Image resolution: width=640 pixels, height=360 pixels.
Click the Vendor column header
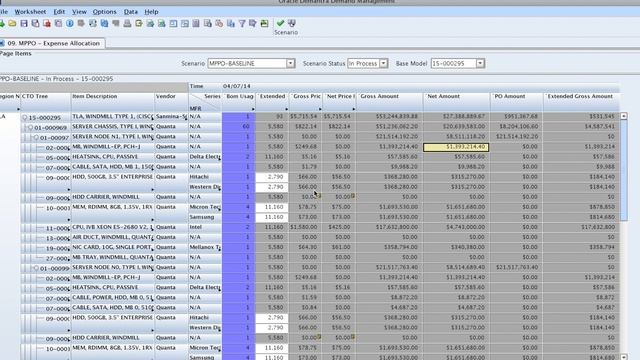(x=171, y=102)
